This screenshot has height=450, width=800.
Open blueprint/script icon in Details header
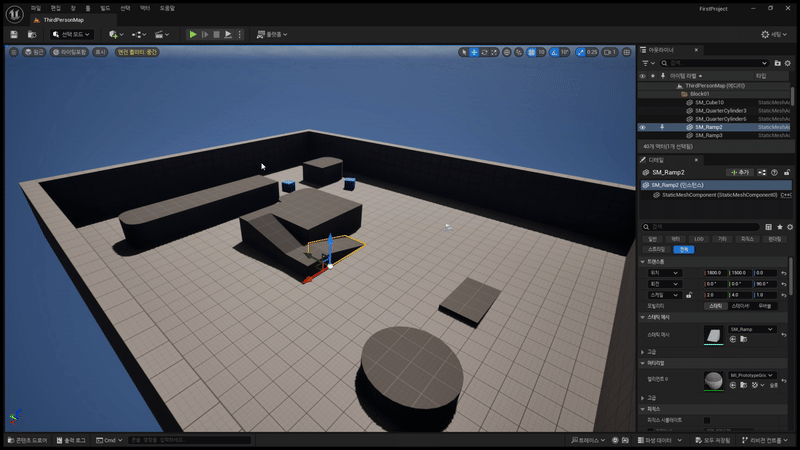pyautogui.click(x=762, y=172)
